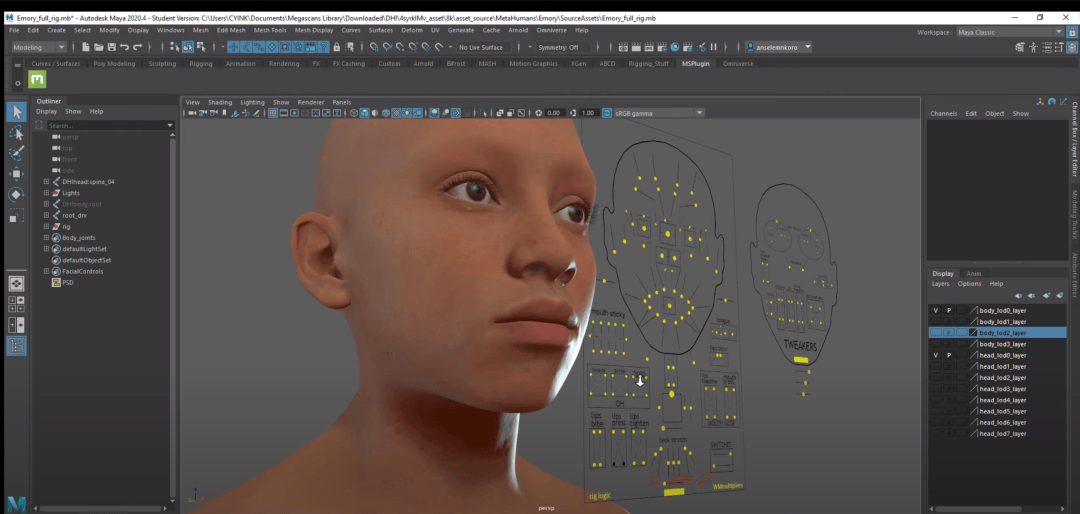Viewport: 1080px width, 514px height.
Task: Toggle visibility V box for body_lod0_layer
Action: (x=936, y=310)
